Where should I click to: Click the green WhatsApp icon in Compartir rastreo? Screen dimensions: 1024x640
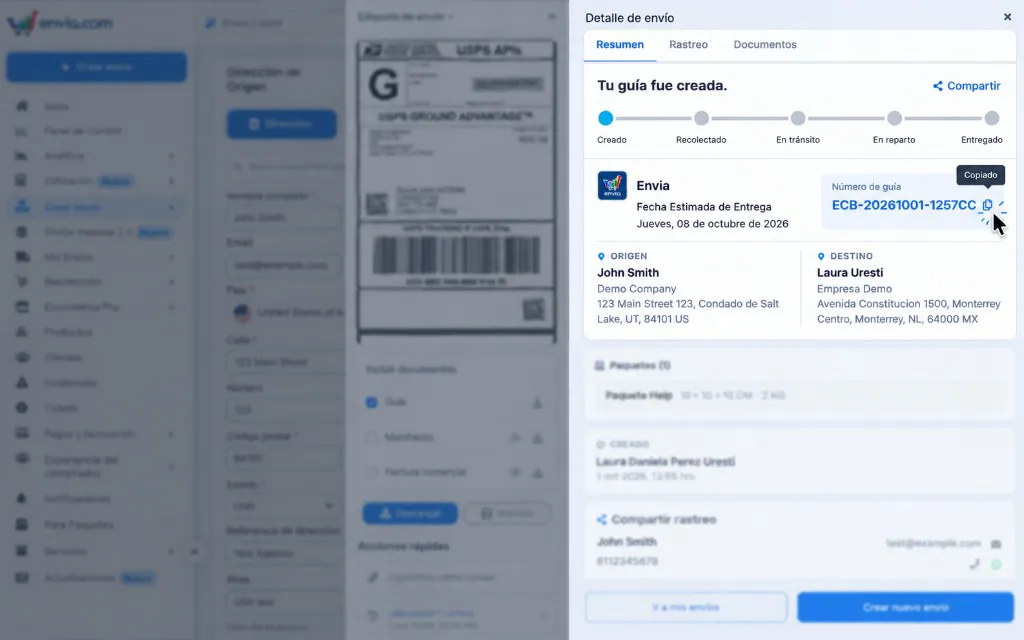coord(996,564)
